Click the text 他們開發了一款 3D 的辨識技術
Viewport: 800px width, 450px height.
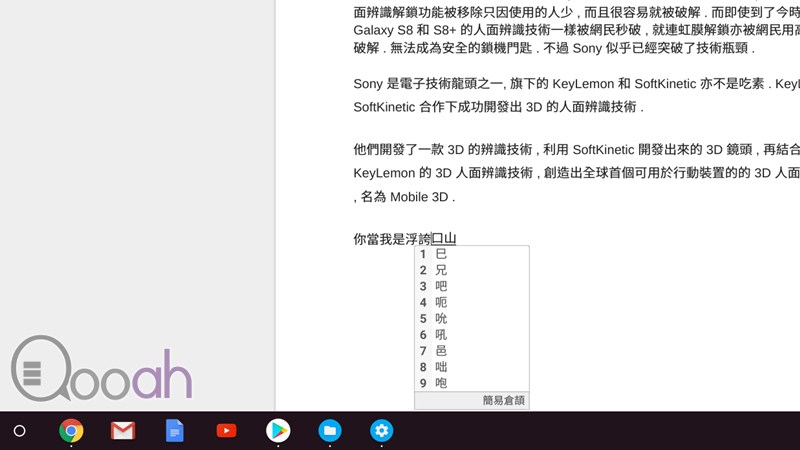click(442, 149)
